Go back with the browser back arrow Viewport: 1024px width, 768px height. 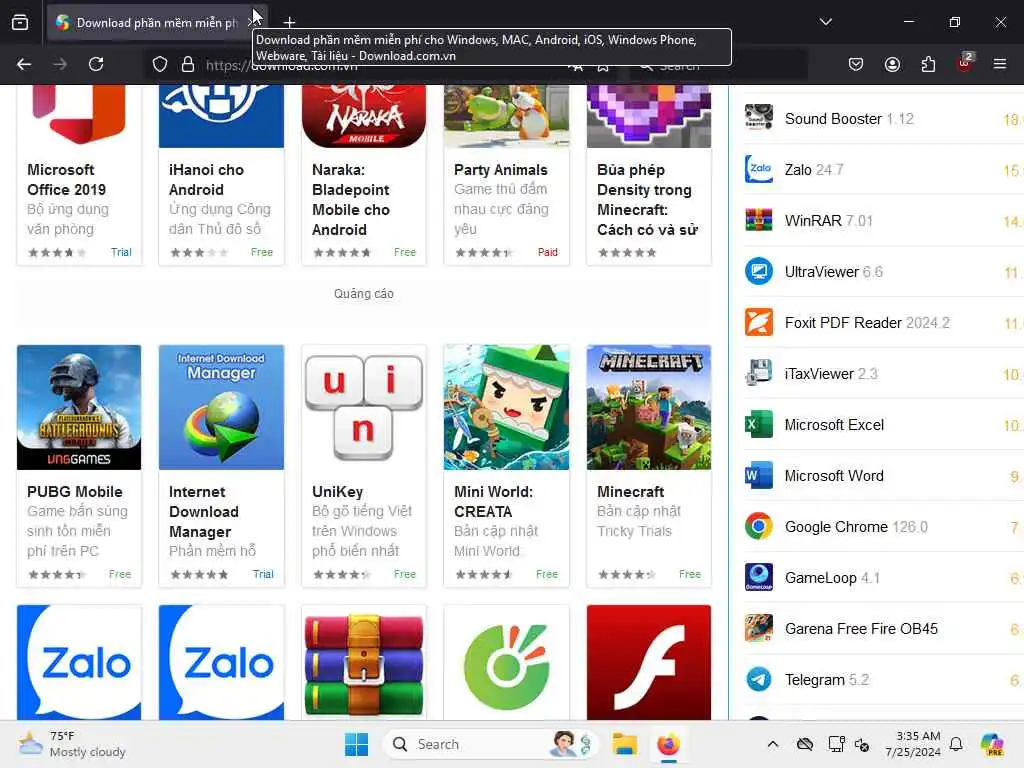pyautogui.click(x=24, y=64)
